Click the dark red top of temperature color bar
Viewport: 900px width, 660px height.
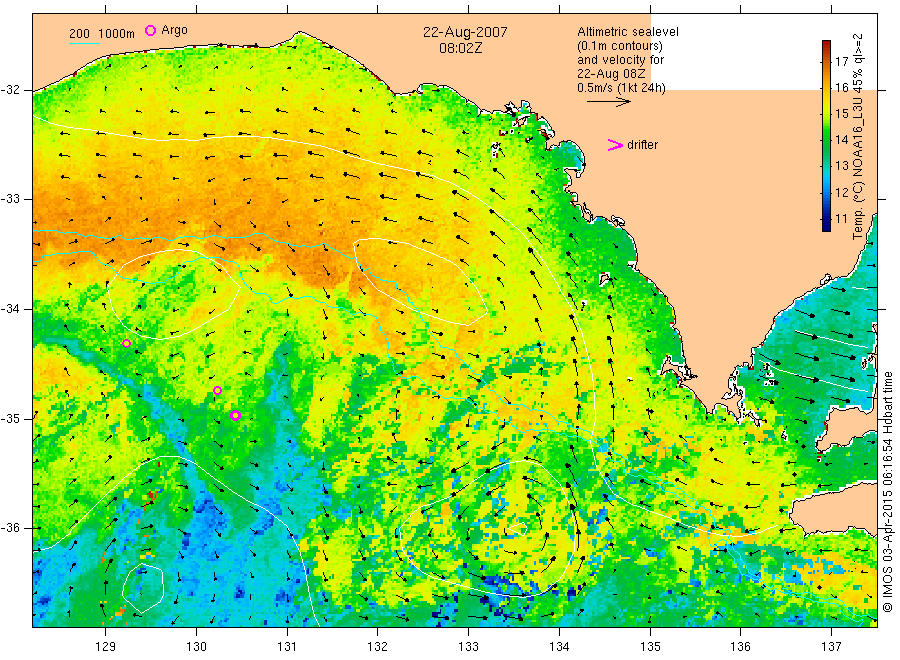coord(826,44)
